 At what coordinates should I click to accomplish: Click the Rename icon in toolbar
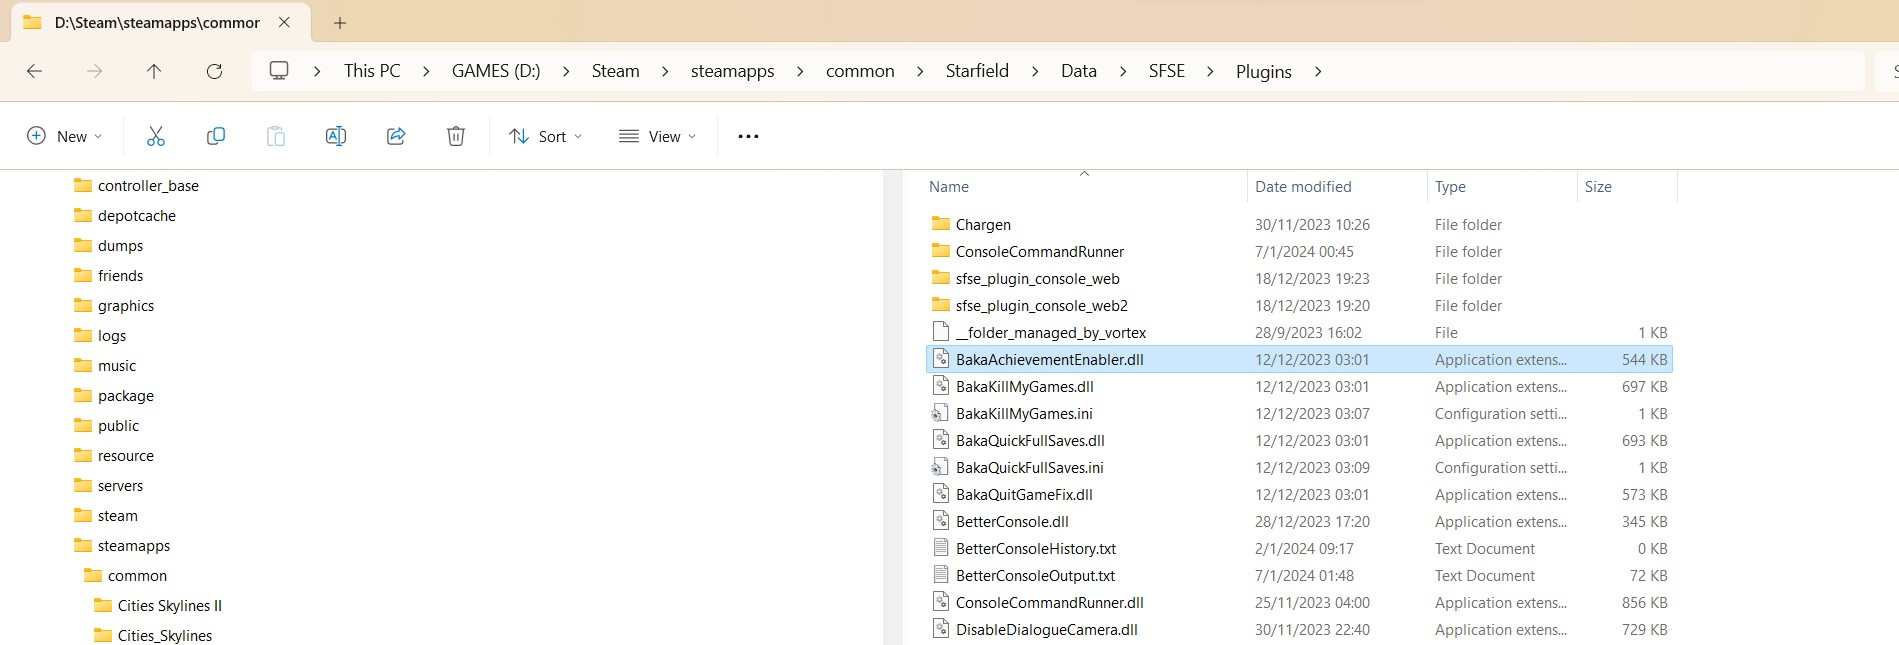[x=336, y=136]
